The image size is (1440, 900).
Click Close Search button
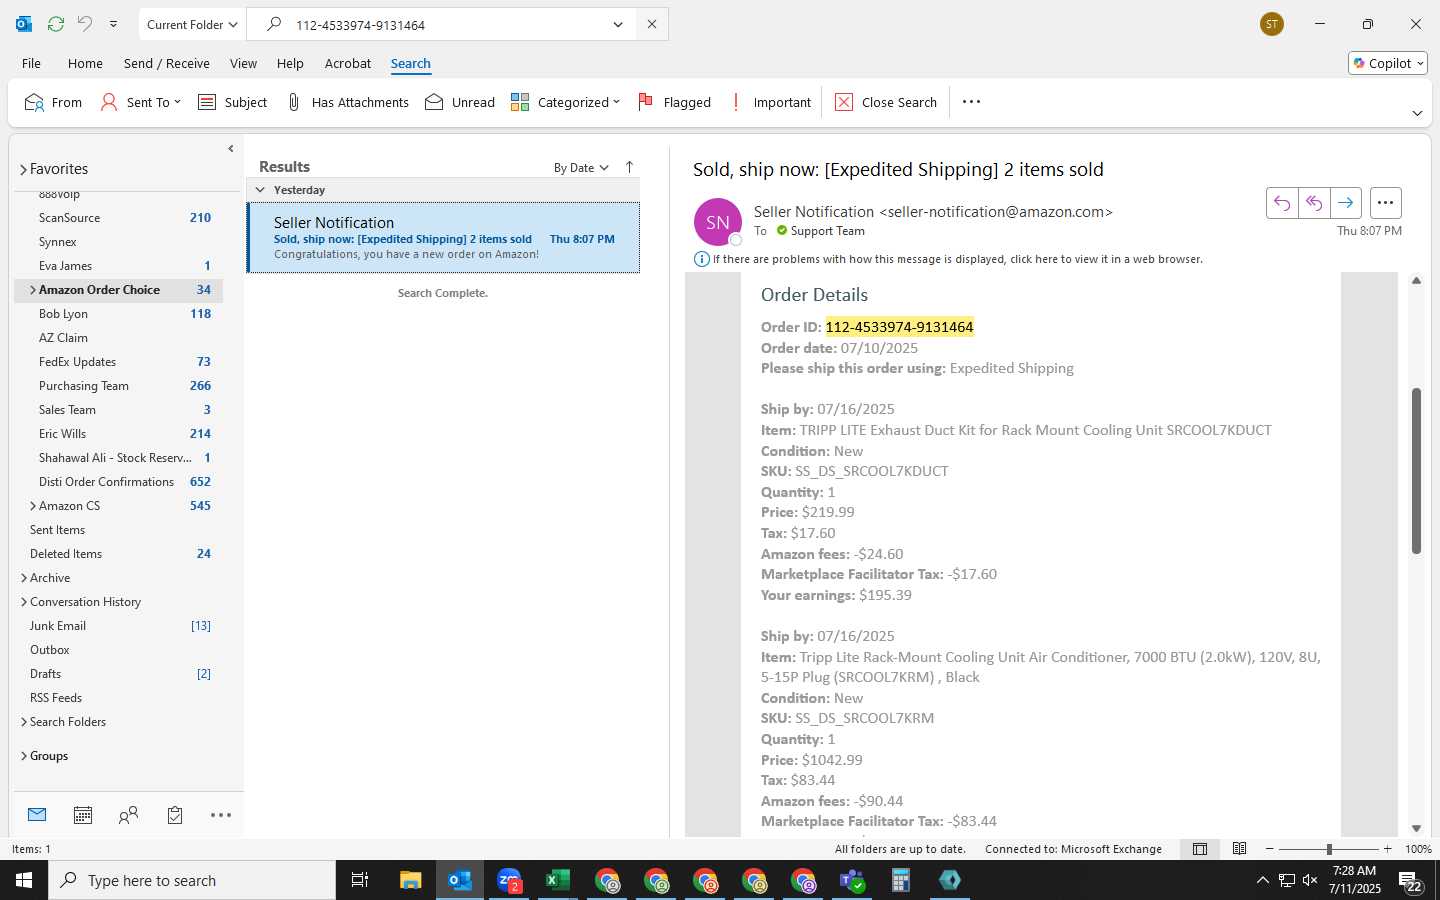886,102
